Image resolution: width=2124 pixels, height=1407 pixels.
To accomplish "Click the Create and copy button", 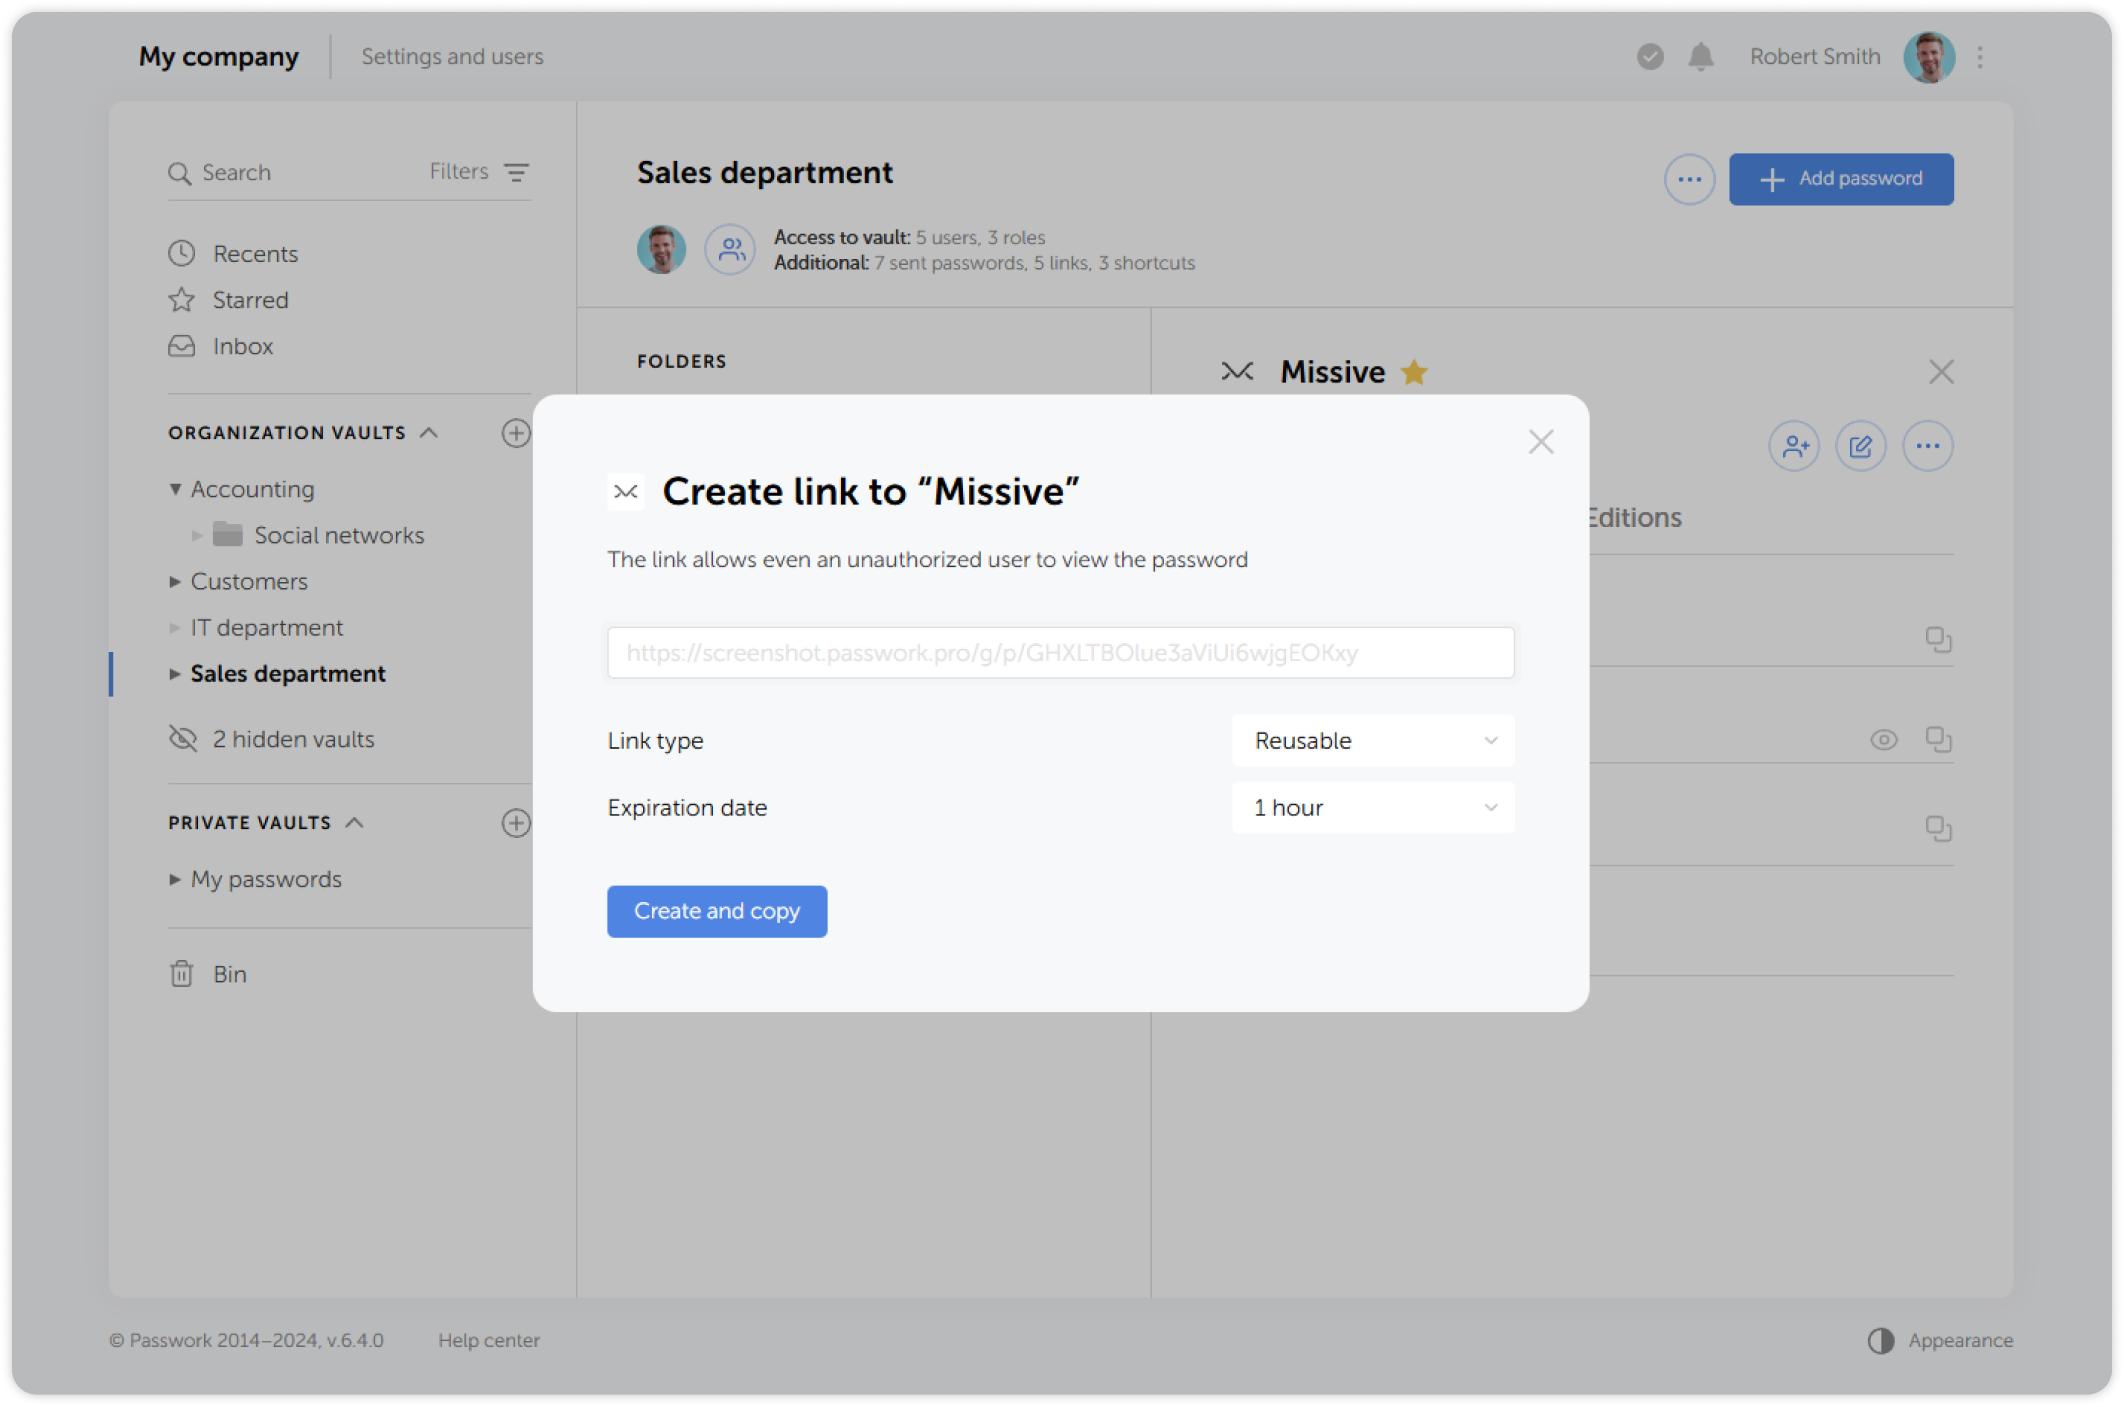I will [717, 911].
